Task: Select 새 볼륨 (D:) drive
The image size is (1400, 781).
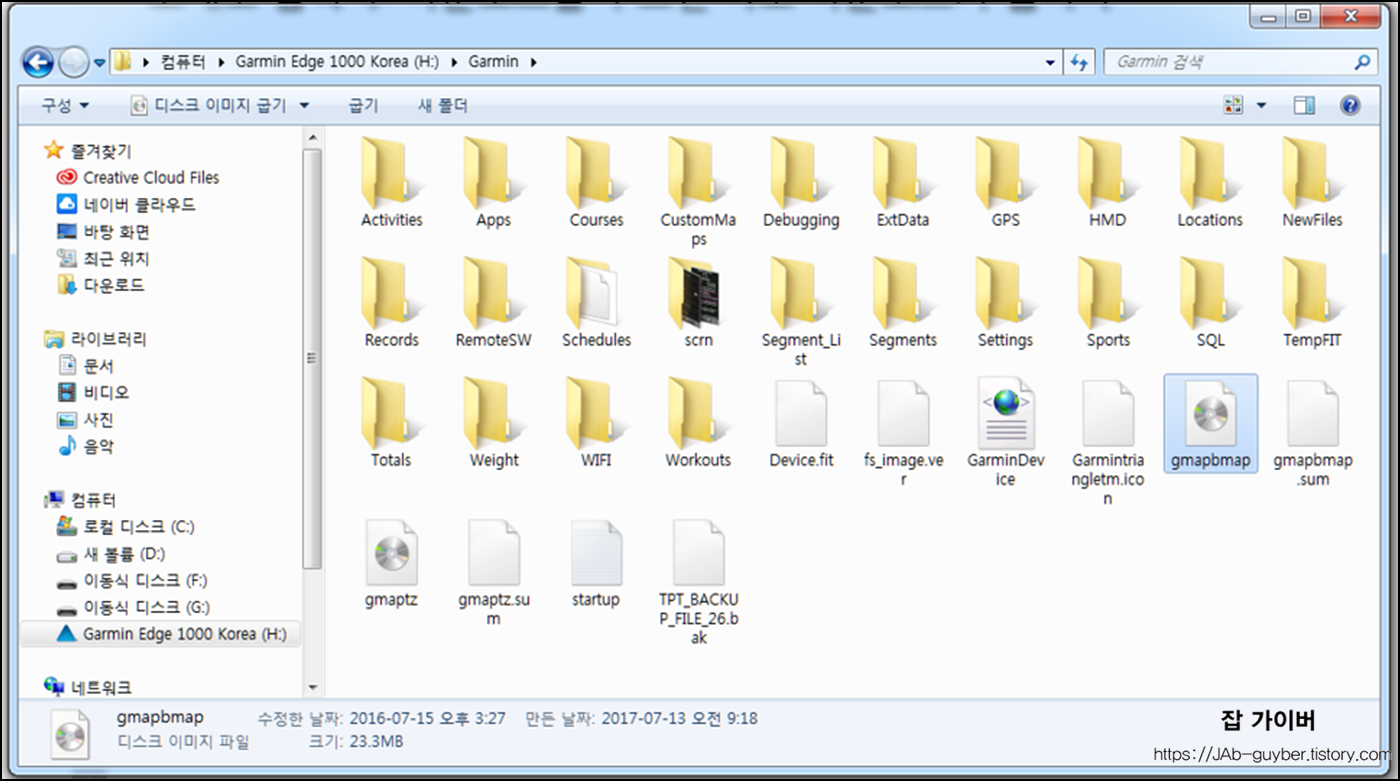Action: (x=111, y=554)
